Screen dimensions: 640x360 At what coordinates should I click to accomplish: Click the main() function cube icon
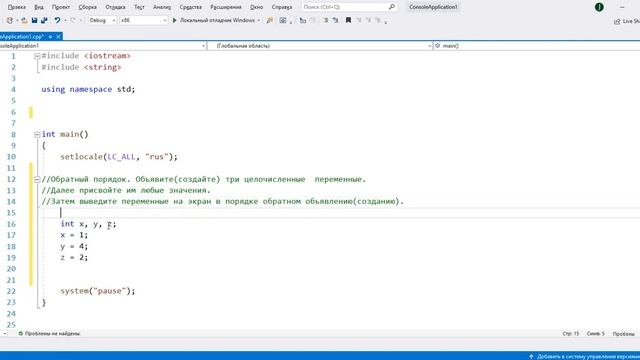click(438, 46)
